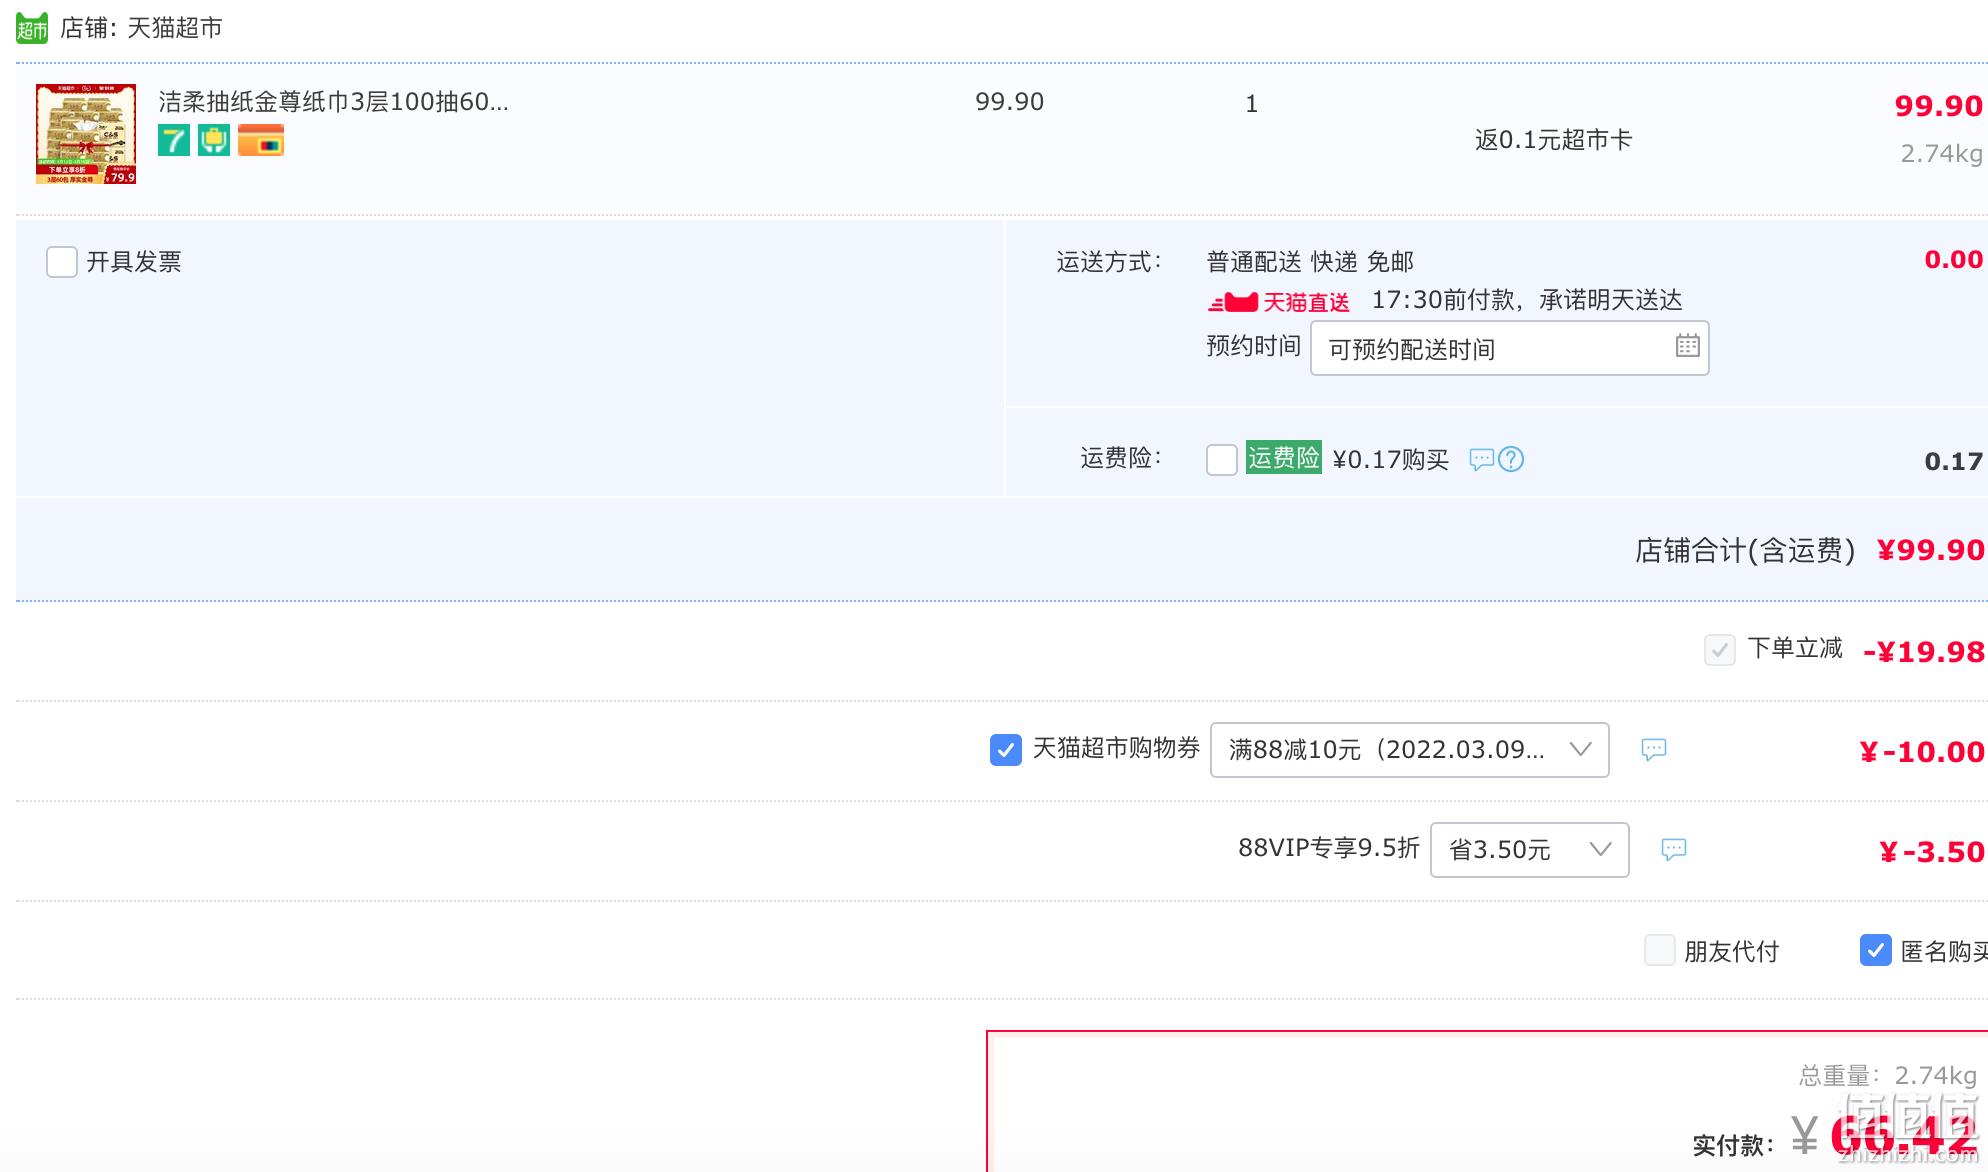Click the ¥-3.50 VIP deduction amount

point(1932,852)
